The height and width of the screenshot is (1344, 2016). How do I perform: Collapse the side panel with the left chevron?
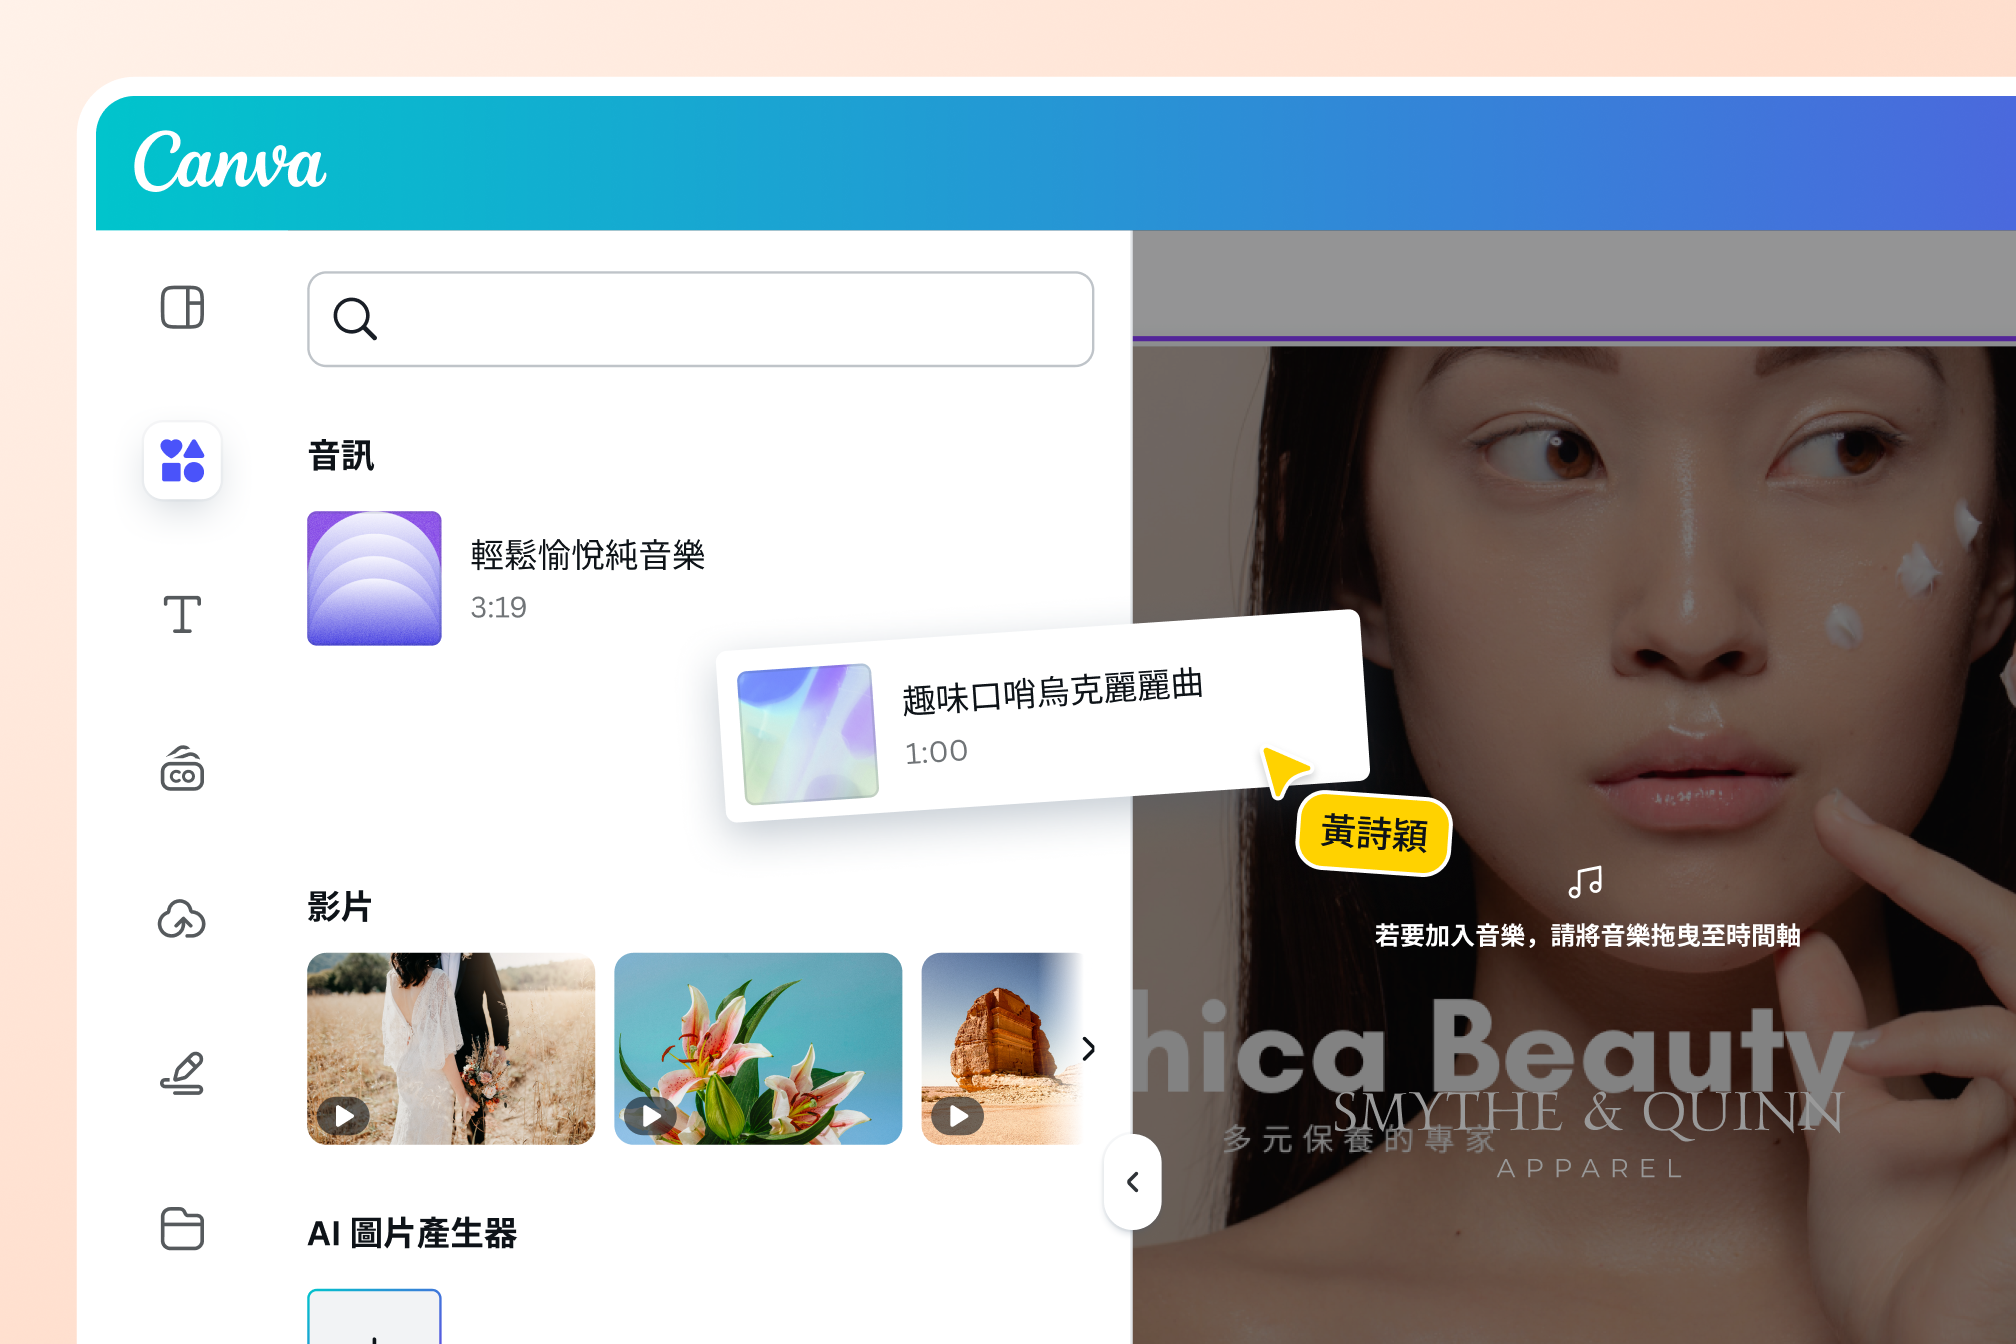pyautogui.click(x=1133, y=1182)
